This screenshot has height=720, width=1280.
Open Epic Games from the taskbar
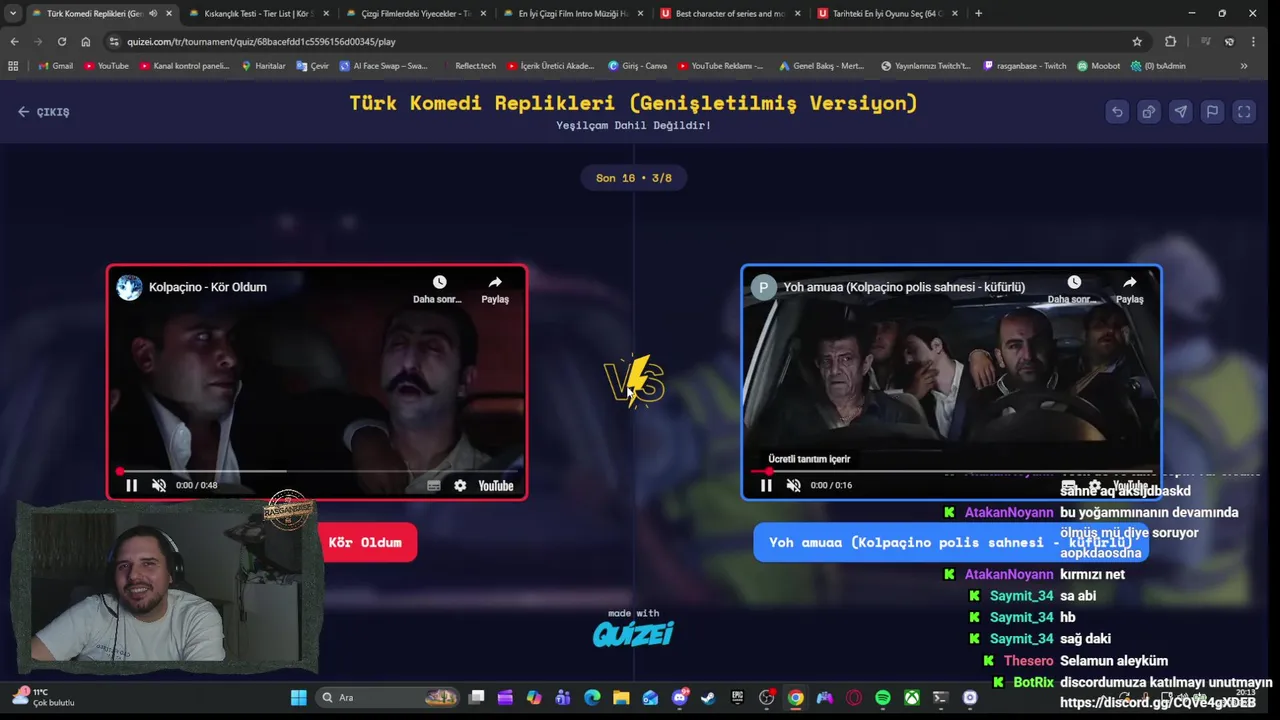(737, 697)
